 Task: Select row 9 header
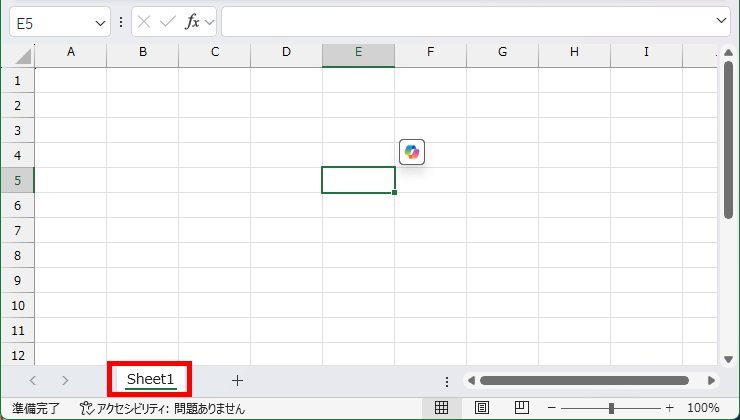pyautogui.click(x=18, y=280)
